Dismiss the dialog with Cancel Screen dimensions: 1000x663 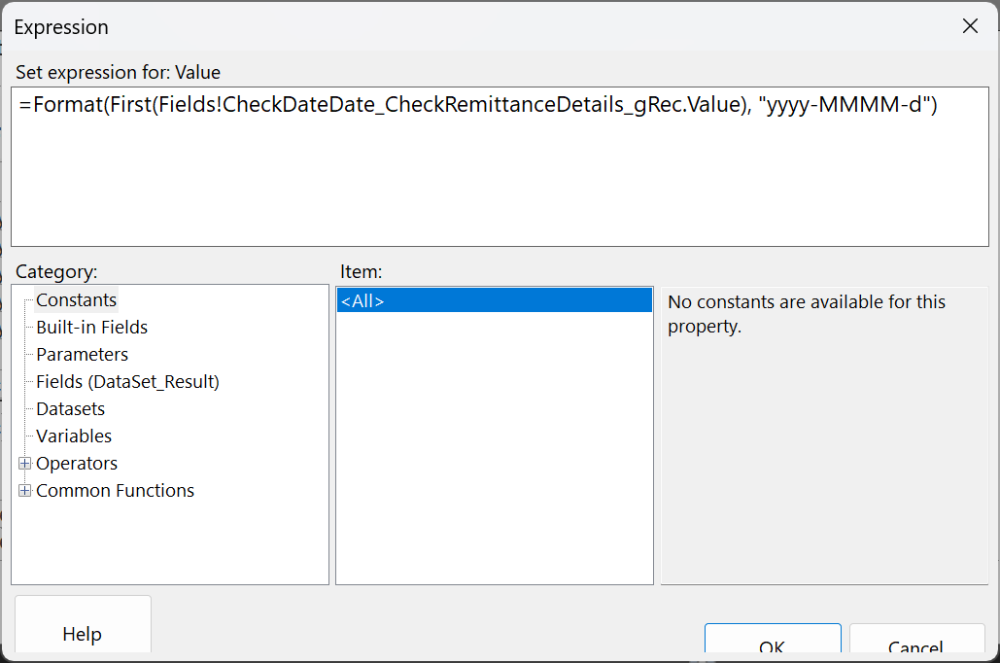tap(916, 648)
